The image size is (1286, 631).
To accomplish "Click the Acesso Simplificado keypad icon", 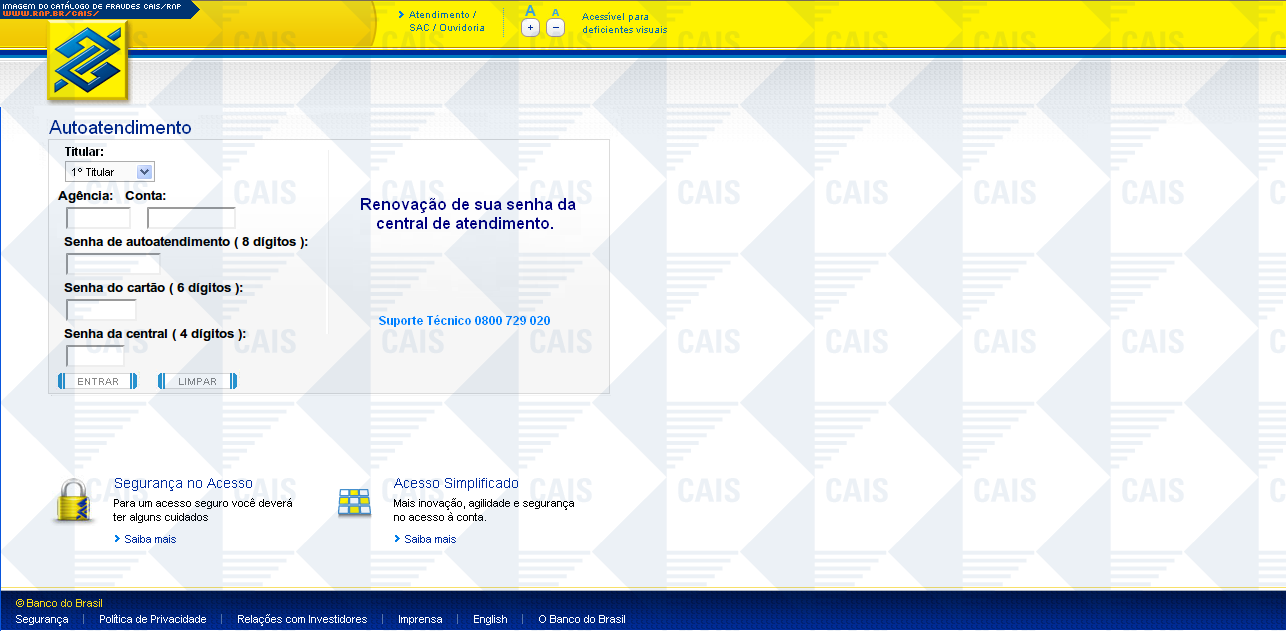I will 354,502.
